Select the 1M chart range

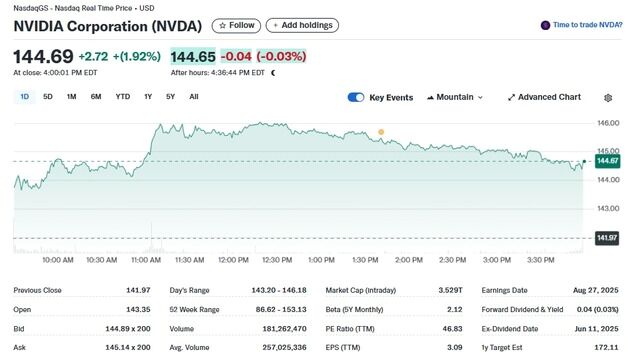tap(71, 97)
